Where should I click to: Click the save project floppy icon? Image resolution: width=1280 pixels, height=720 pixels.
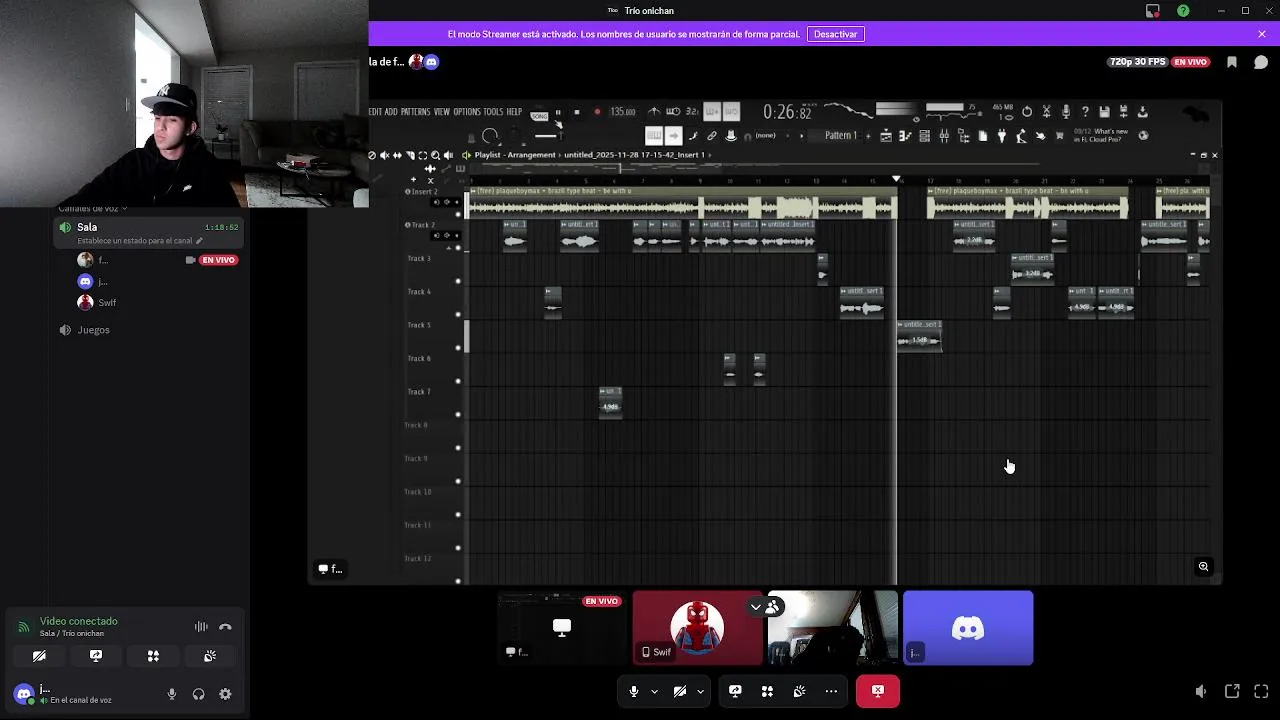pos(1104,111)
